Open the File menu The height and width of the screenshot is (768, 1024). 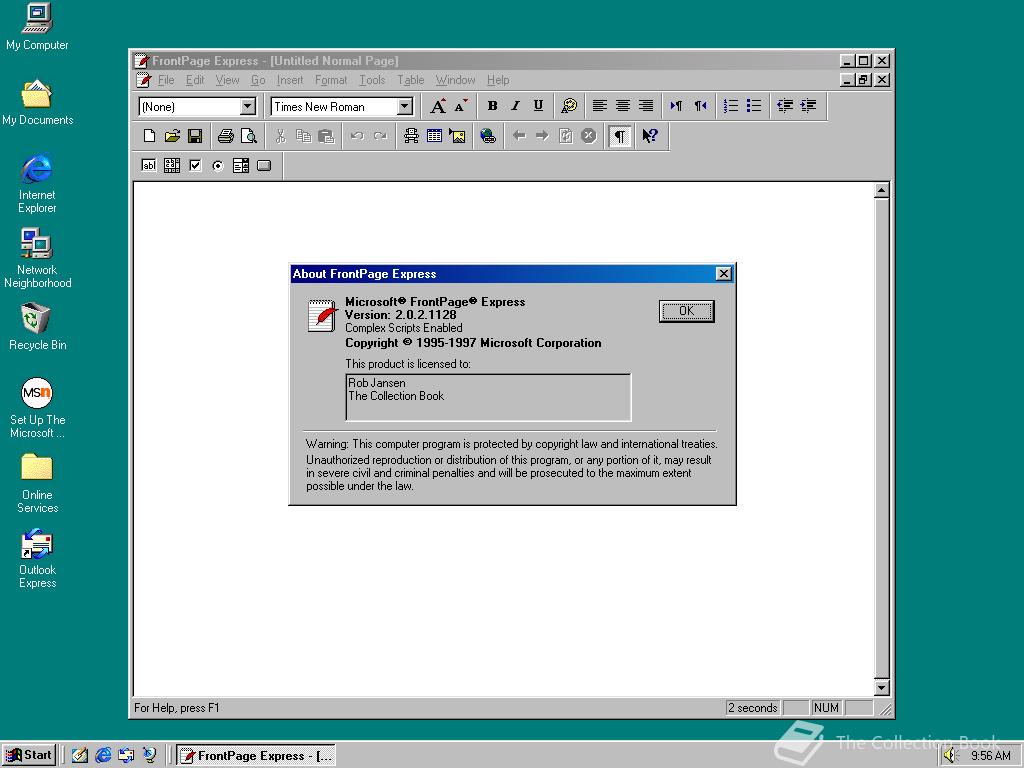tap(166, 80)
